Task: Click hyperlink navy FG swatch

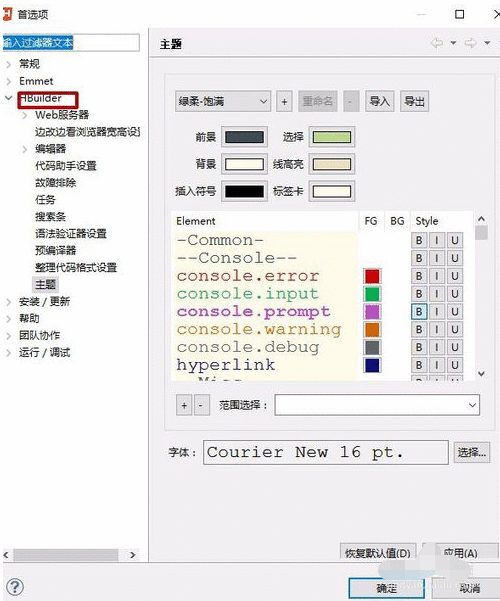Action: [372, 365]
